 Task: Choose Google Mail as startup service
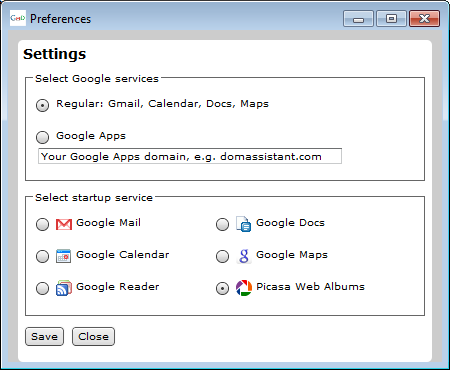[x=42, y=224]
